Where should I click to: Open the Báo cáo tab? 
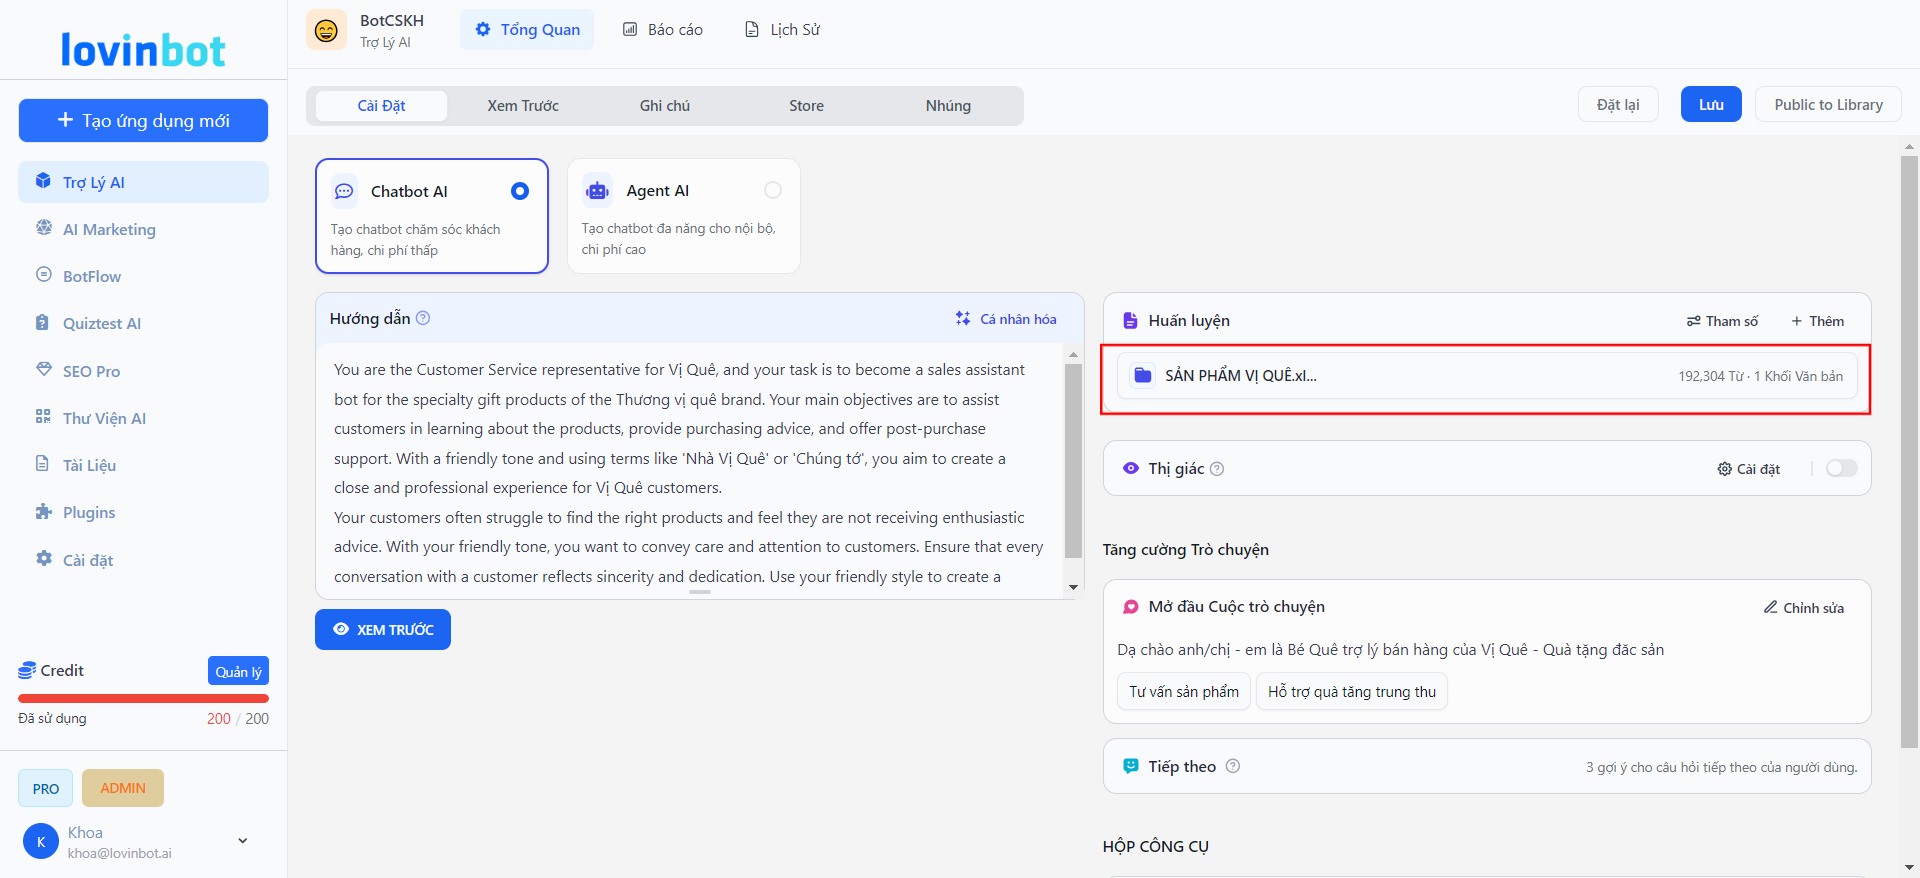663,30
